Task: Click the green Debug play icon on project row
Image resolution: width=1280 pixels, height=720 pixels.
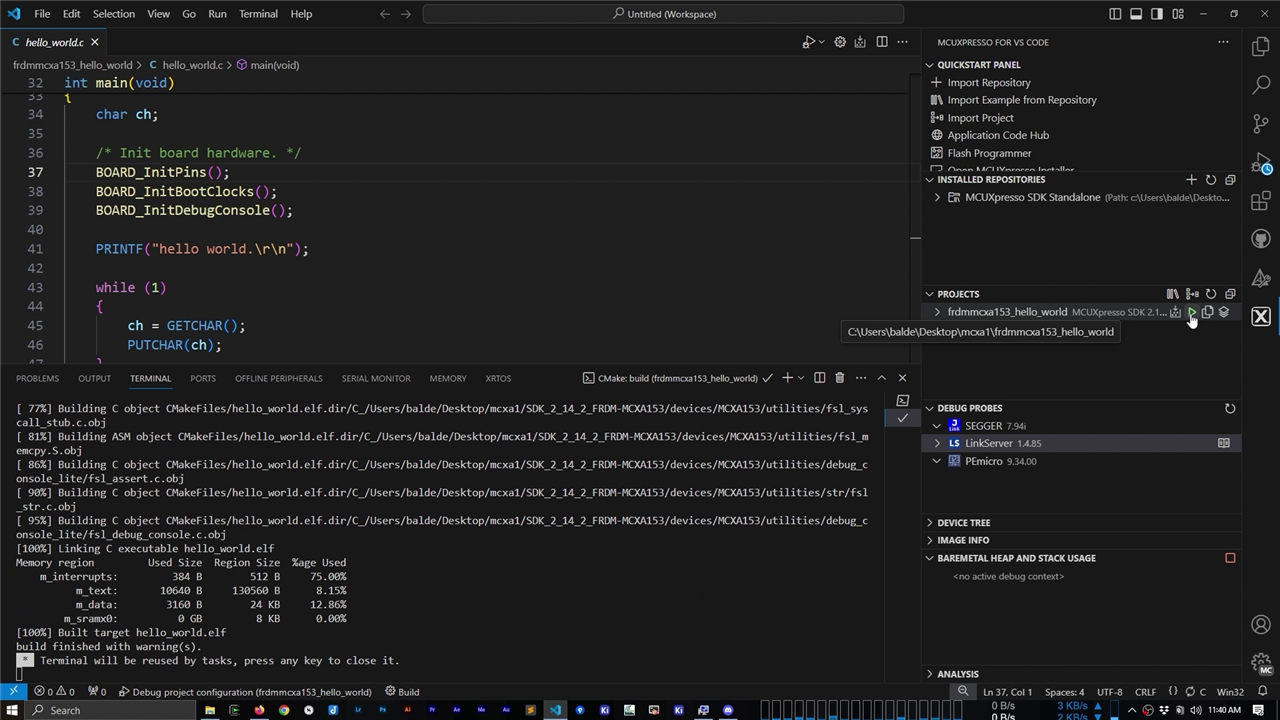Action: (x=1192, y=312)
